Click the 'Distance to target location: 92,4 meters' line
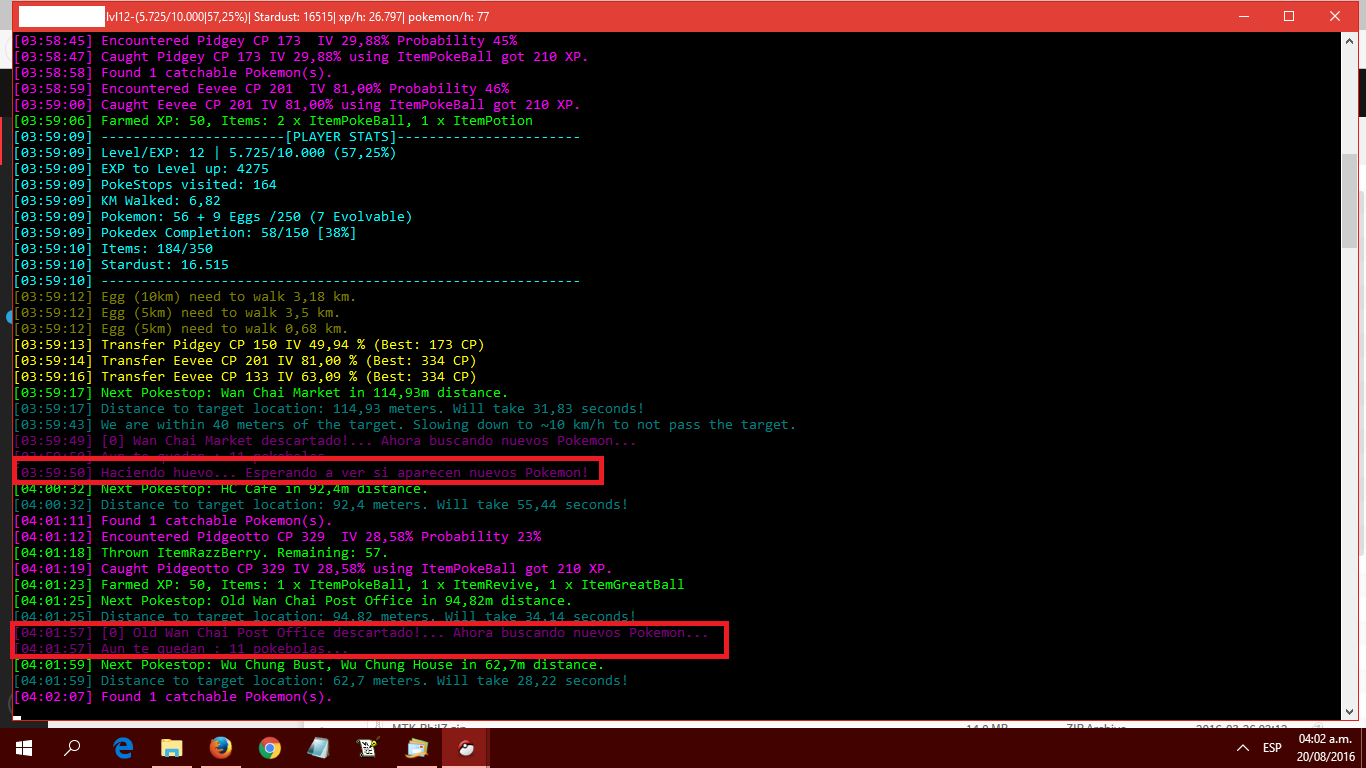This screenshot has width=1366, height=768. click(321, 505)
